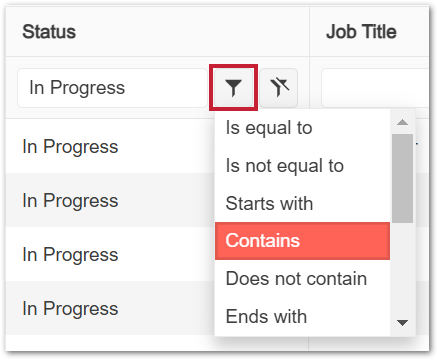
Task: Sort by the Job Title column header
Action: pyautogui.click(x=361, y=32)
